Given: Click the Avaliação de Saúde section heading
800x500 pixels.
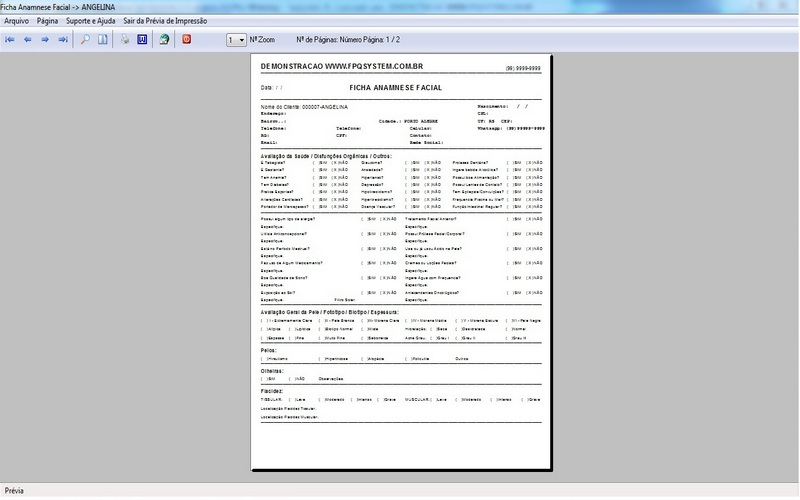Looking at the screenshot, I should [326, 156].
